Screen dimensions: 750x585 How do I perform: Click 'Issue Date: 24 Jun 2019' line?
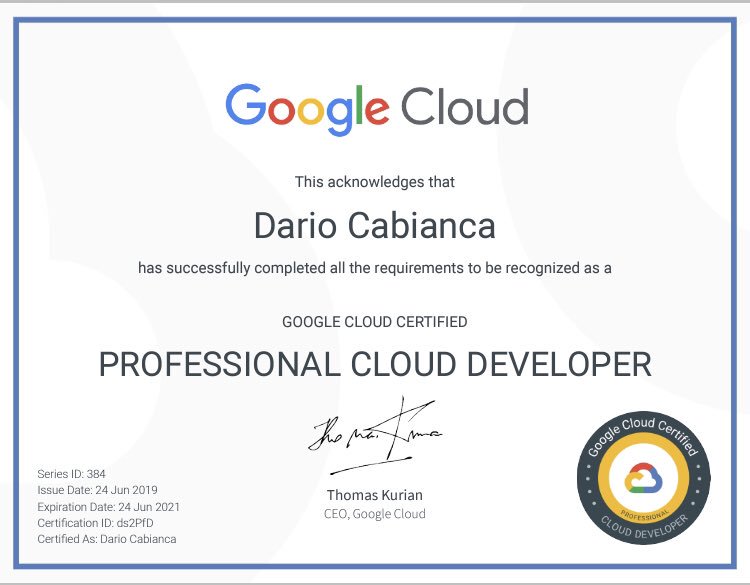click(x=97, y=490)
